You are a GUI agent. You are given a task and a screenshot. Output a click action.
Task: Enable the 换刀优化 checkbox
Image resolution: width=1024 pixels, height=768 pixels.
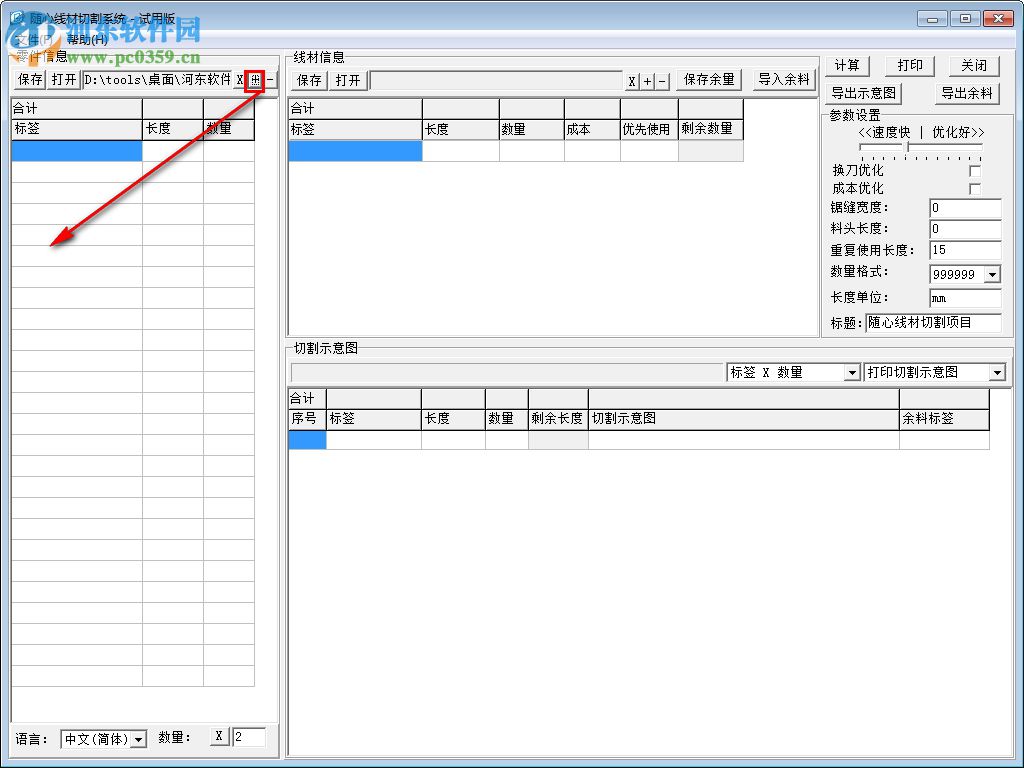coord(975,171)
